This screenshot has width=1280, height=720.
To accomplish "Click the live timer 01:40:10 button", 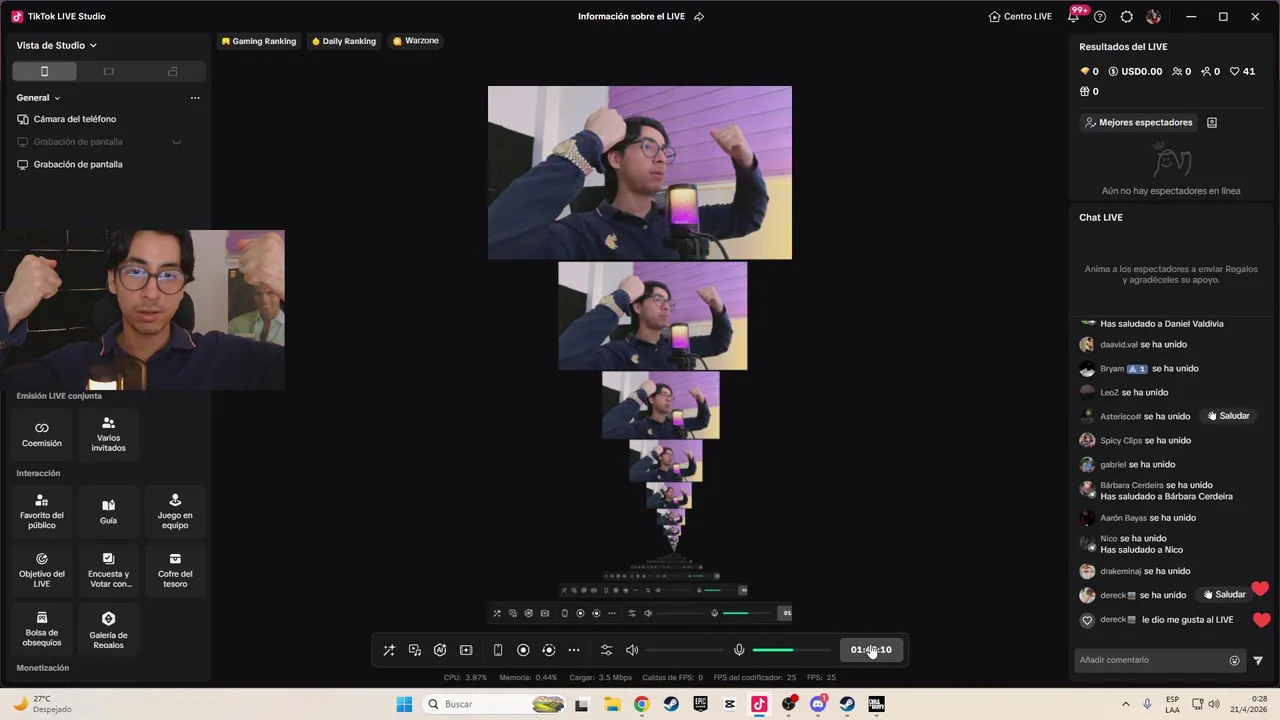I will (x=871, y=650).
